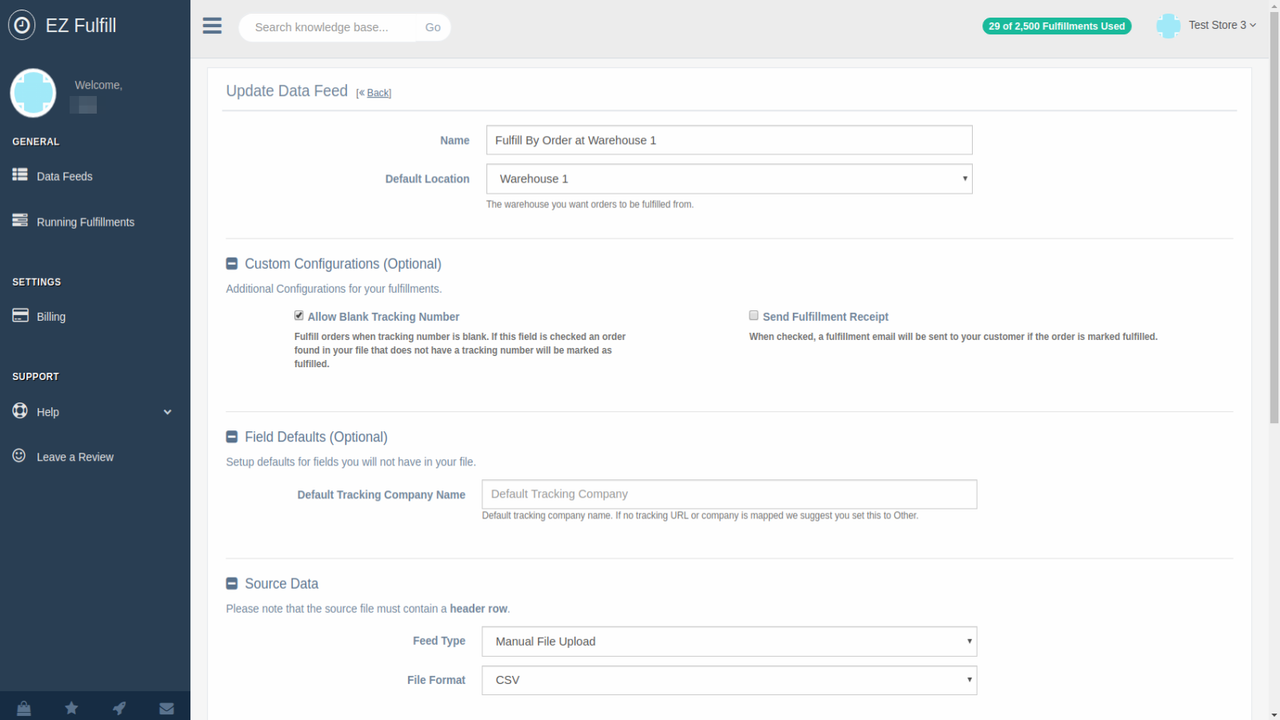The height and width of the screenshot is (720, 1280).
Task: Disable the Allow Blank Tracking Number option
Action: (298, 315)
